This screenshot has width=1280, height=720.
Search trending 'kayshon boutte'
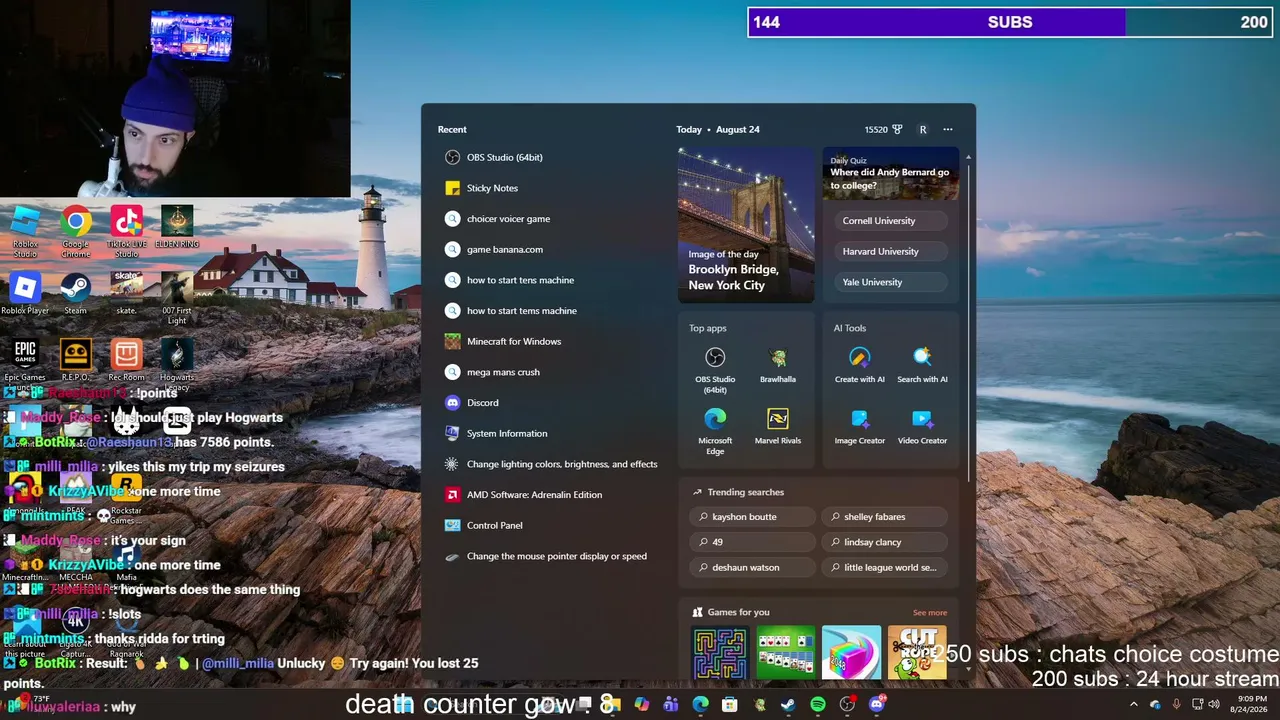752,517
